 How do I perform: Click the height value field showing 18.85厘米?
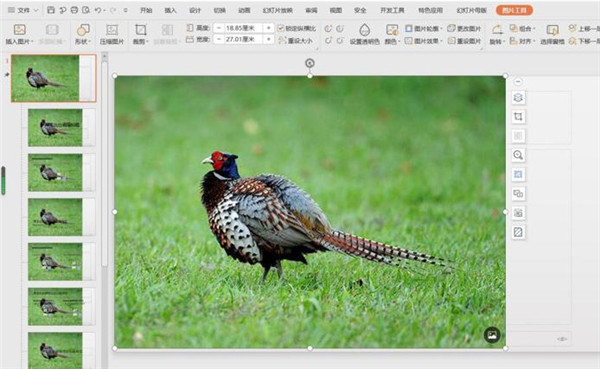tap(243, 28)
